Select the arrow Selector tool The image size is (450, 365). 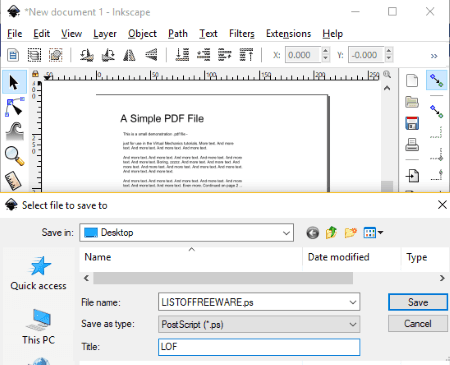coord(14,82)
